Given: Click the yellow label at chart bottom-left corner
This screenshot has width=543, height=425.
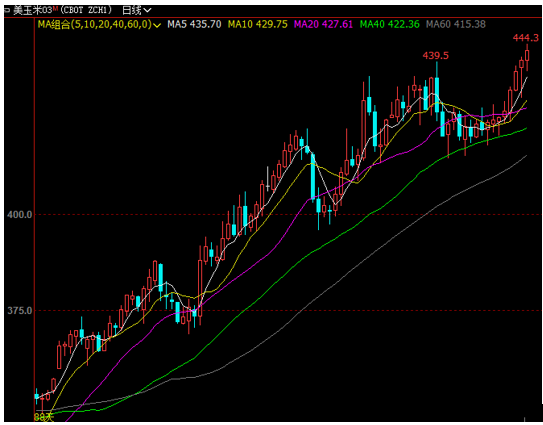Looking at the screenshot, I should (x=44, y=417).
